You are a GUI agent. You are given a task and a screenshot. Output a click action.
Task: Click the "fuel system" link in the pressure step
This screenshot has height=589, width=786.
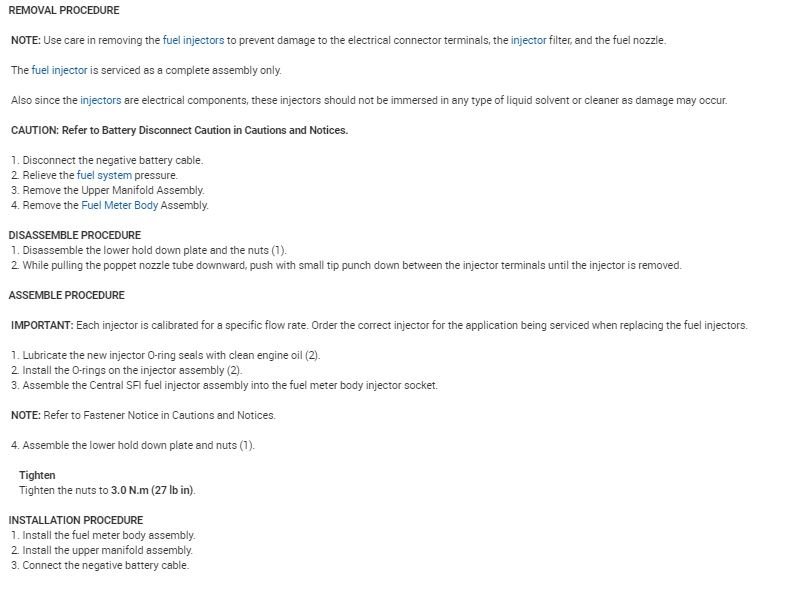[x=104, y=175]
